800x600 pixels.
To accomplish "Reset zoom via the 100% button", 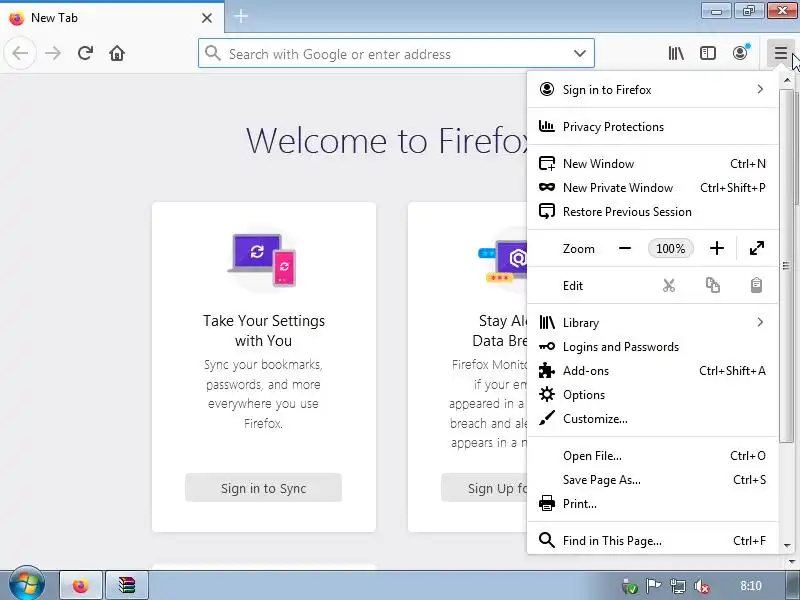I will coord(670,248).
